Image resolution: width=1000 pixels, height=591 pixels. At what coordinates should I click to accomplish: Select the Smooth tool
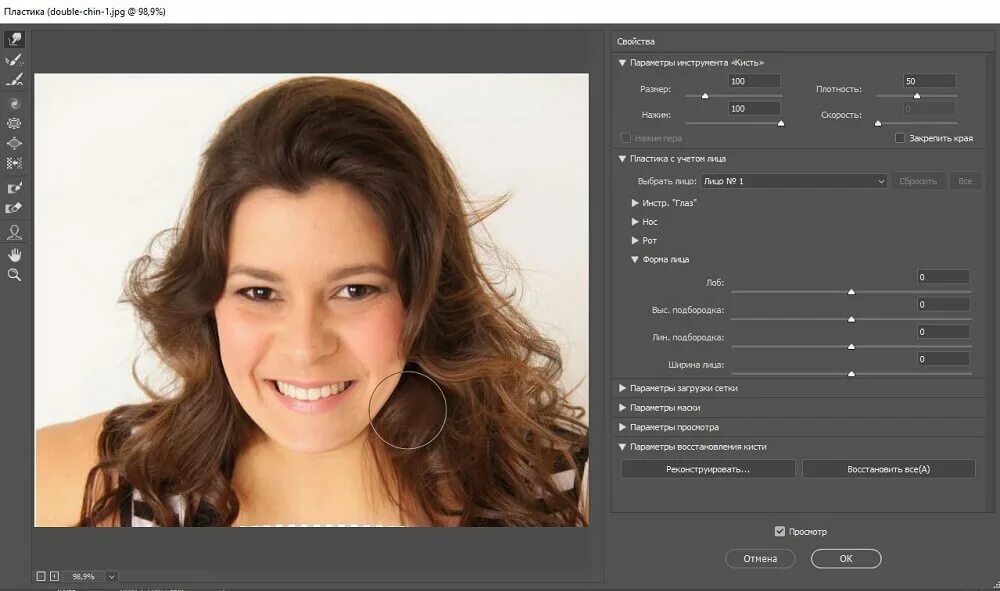(14, 80)
